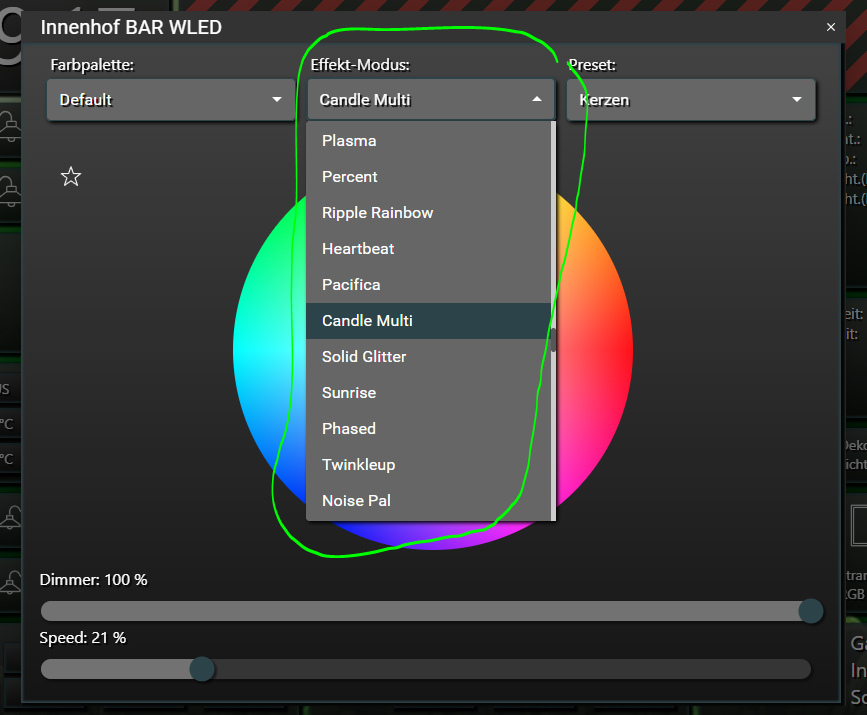
Task: Choose Ripple Rainbow effect
Action: [429, 212]
